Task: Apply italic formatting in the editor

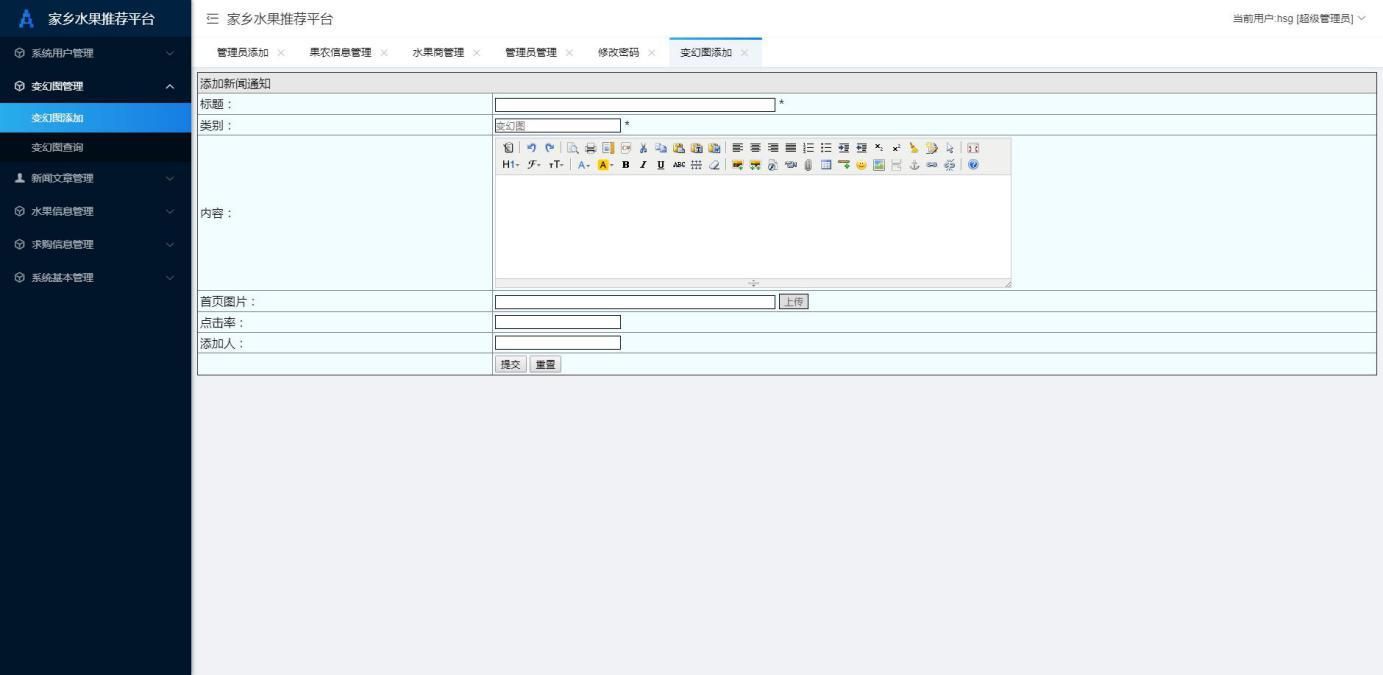Action: point(643,165)
